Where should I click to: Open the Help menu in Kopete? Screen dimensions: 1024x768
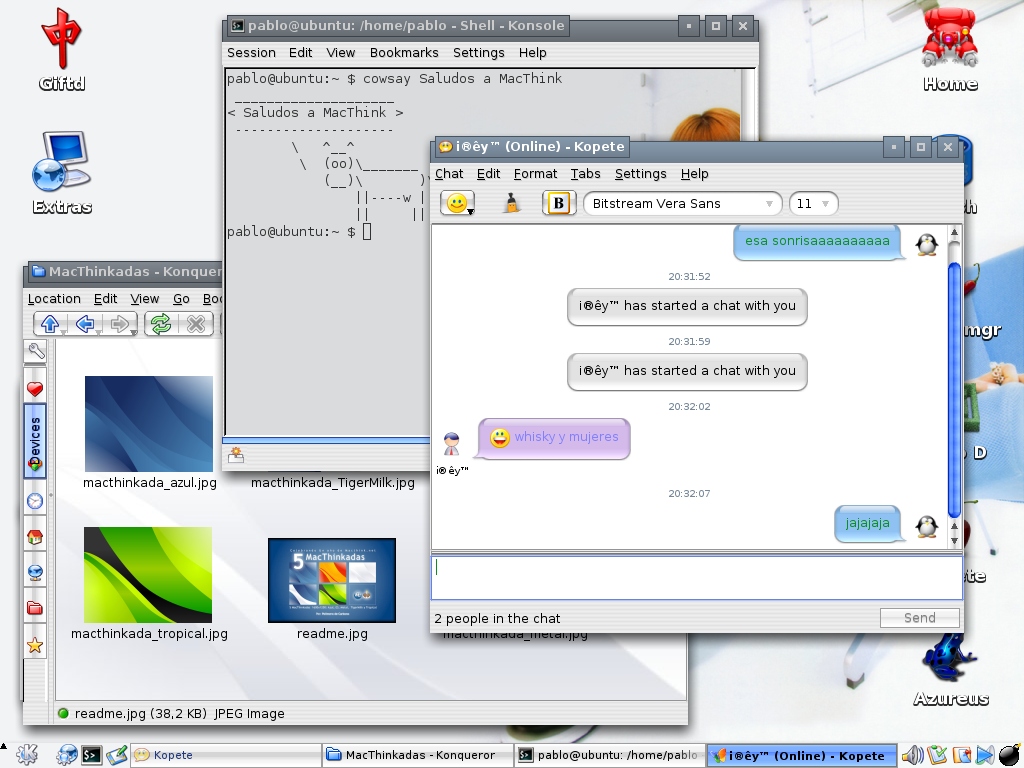point(694,174)
